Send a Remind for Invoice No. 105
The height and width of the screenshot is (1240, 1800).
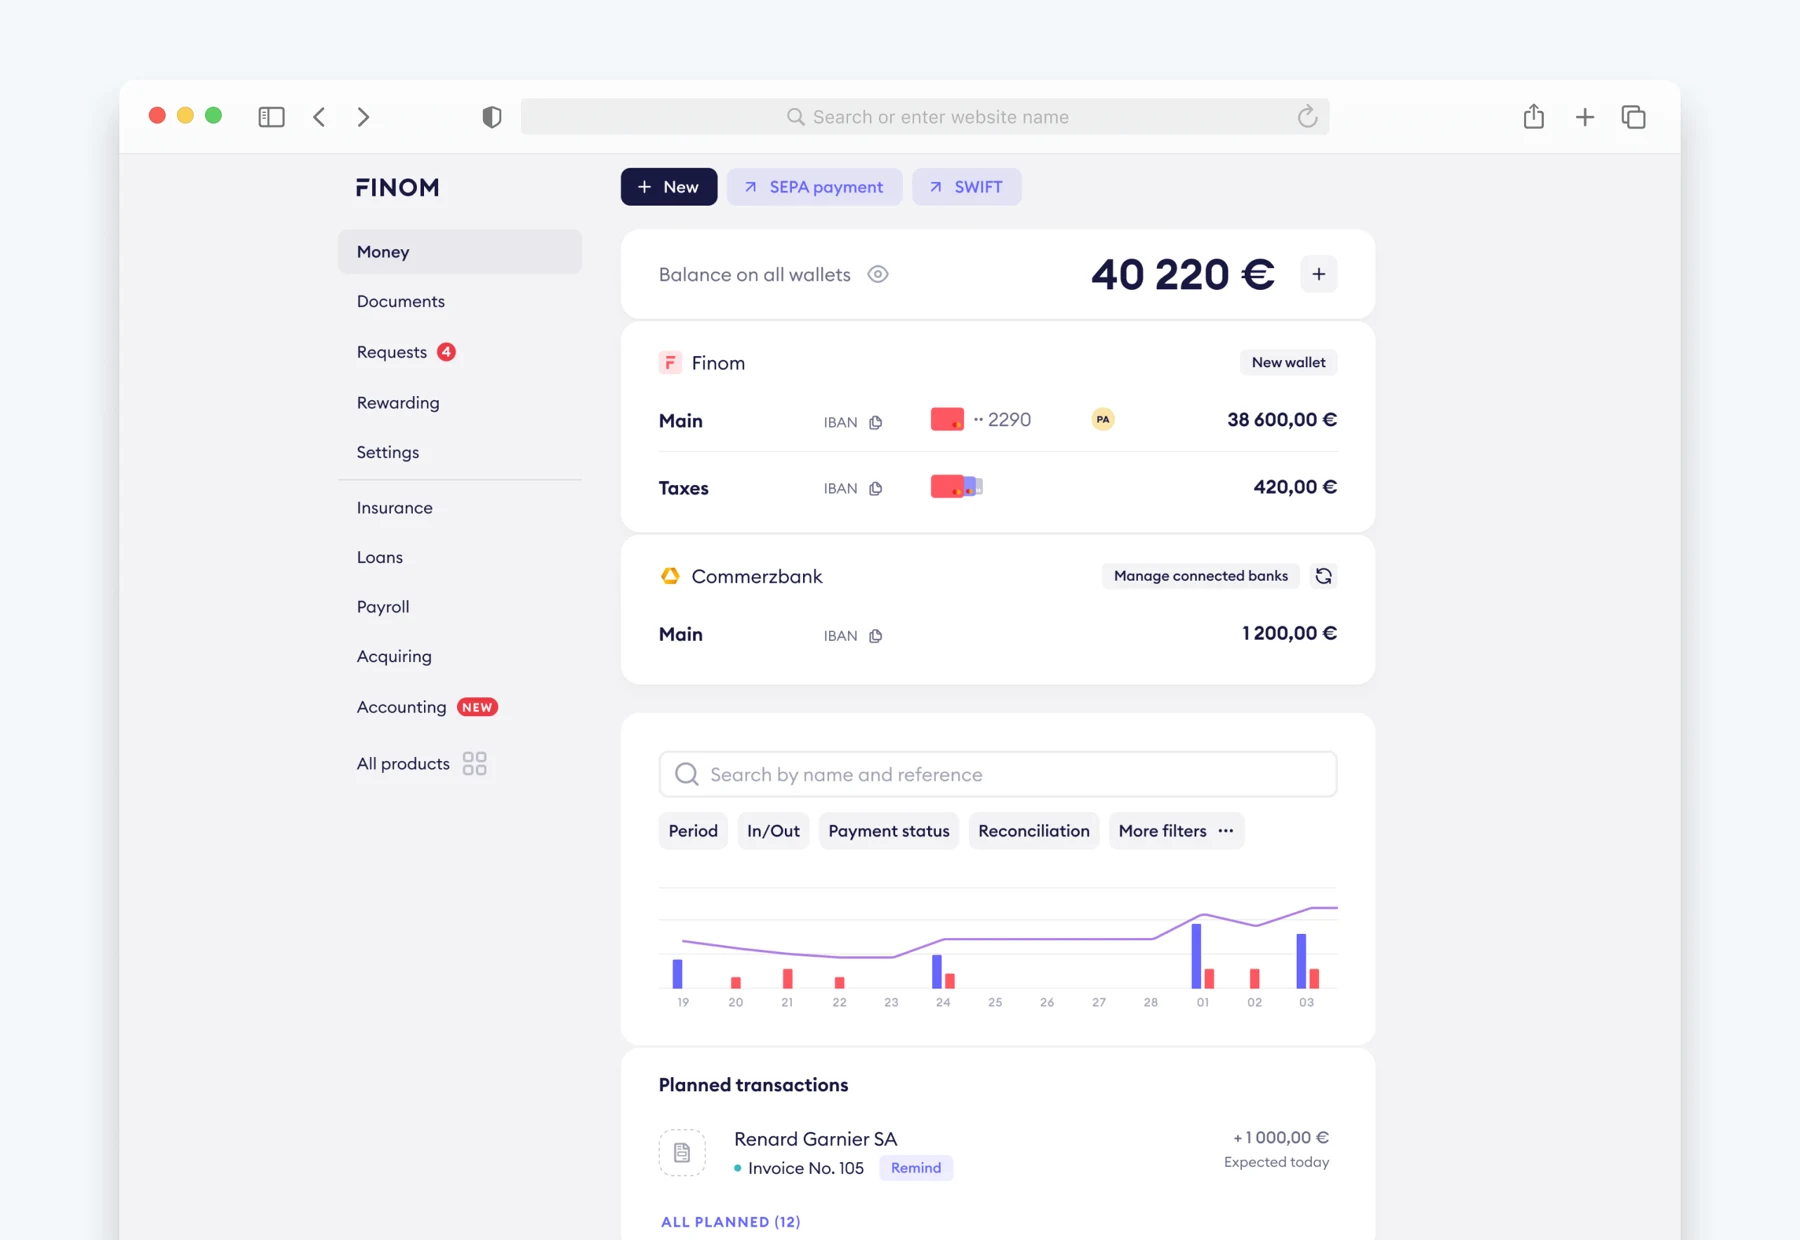coord(916,1168)
